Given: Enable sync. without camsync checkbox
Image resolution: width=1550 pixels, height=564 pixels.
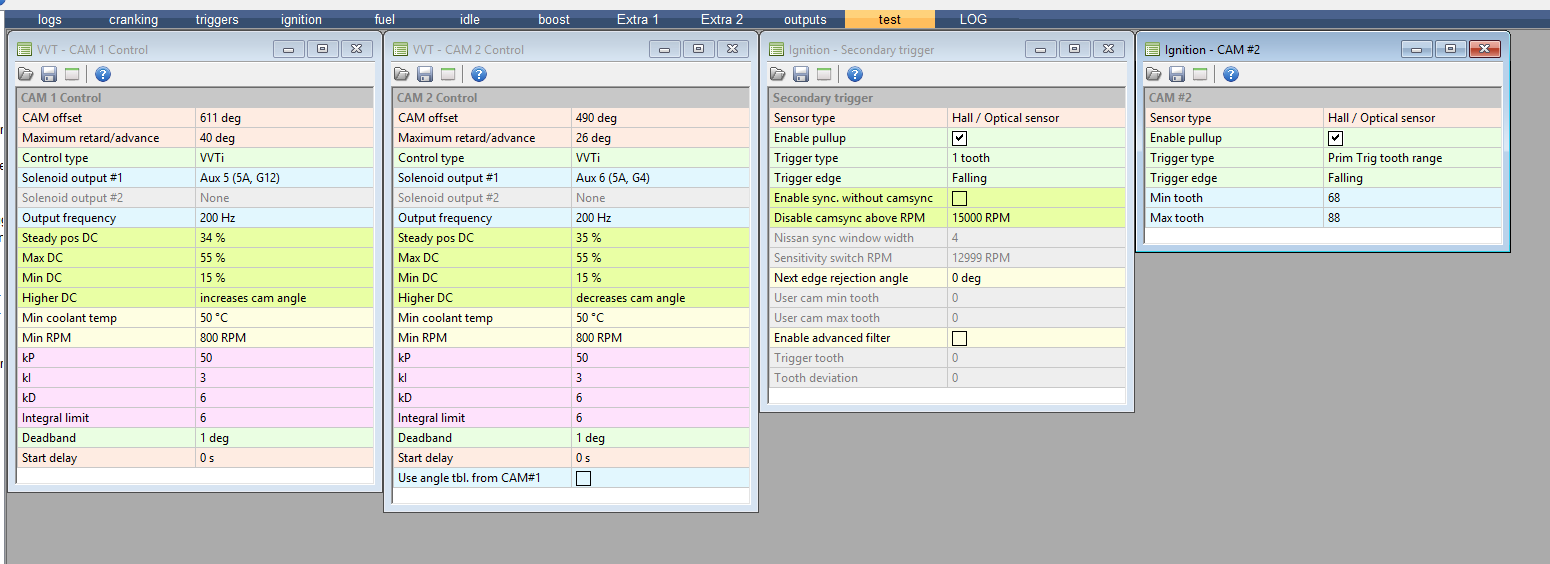Looking at the screenshot, I should (x=959, y=198).
